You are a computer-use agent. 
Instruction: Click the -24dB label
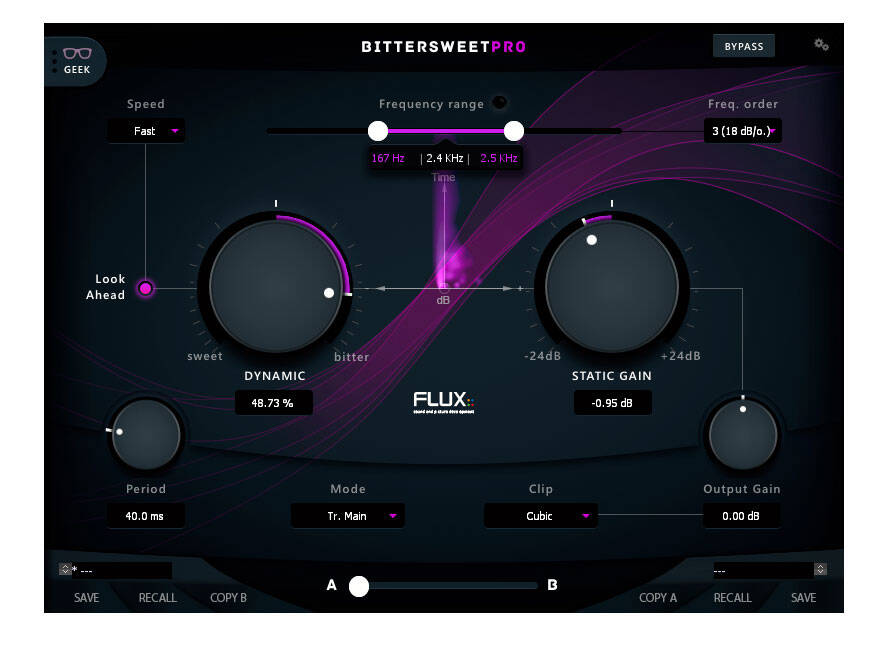pyautogui.click(x=543, y=356)
